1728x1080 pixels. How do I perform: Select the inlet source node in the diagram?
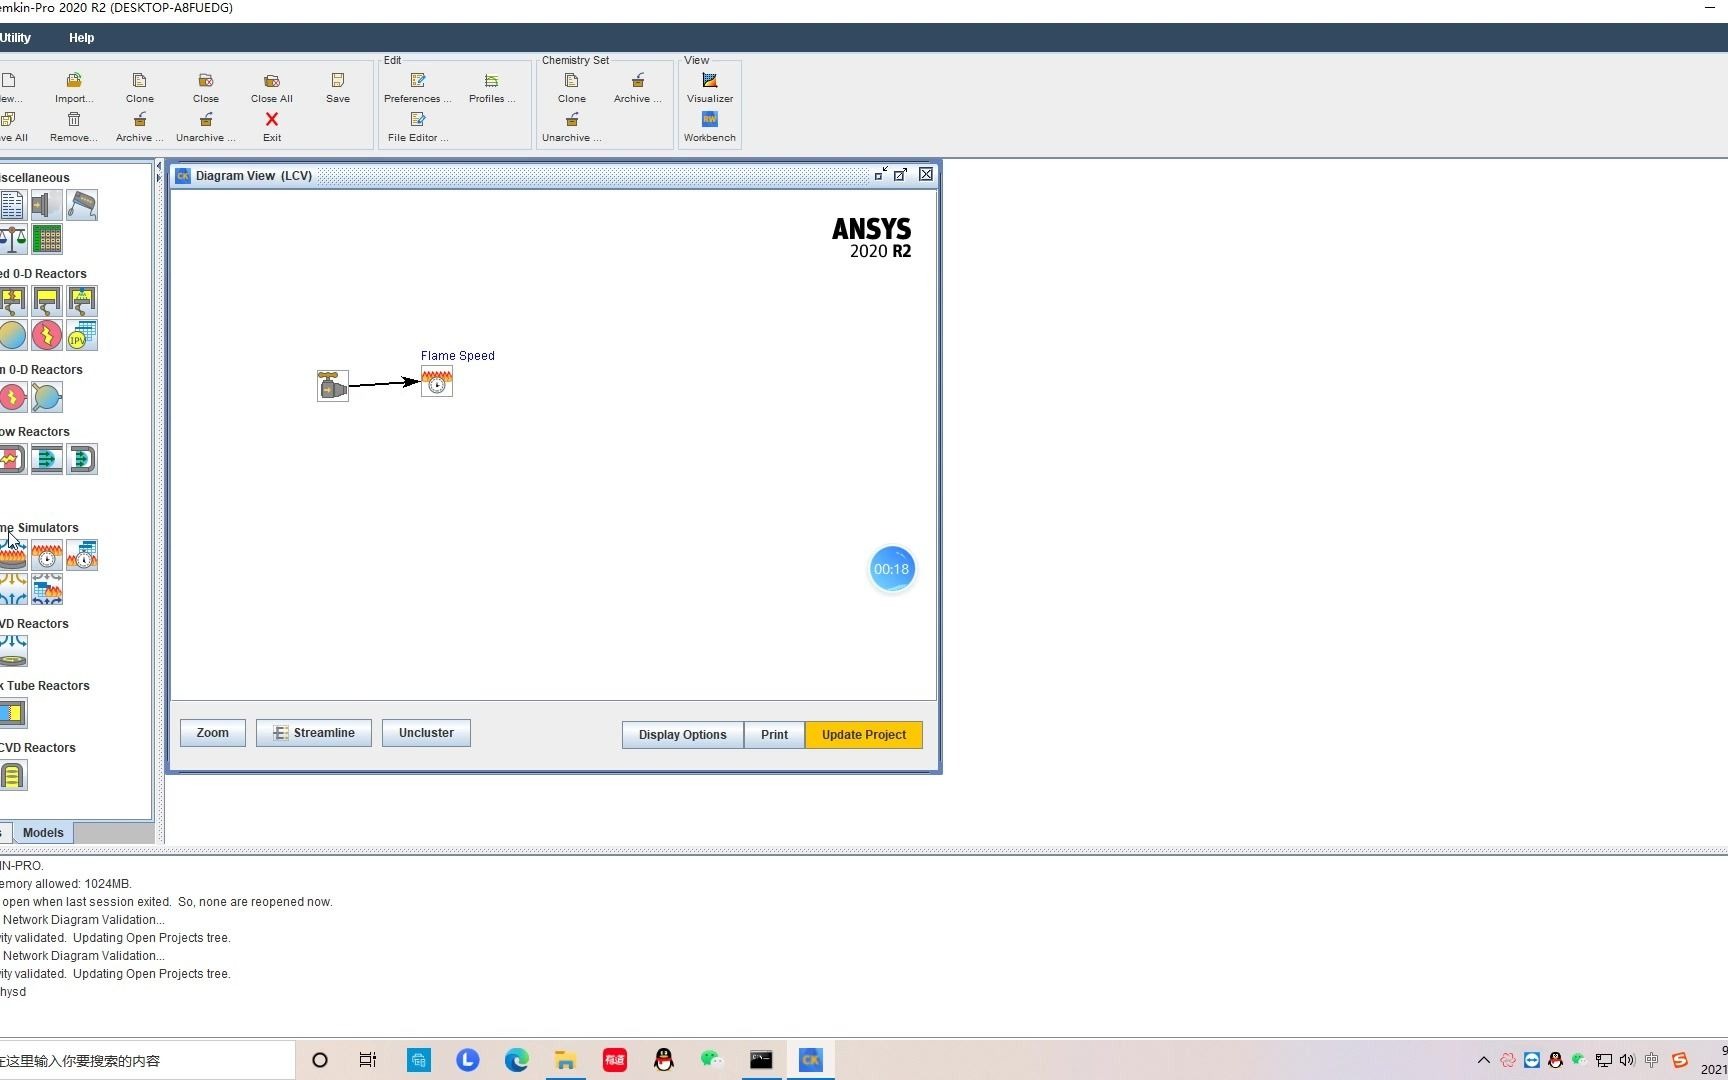click(333, 386)
